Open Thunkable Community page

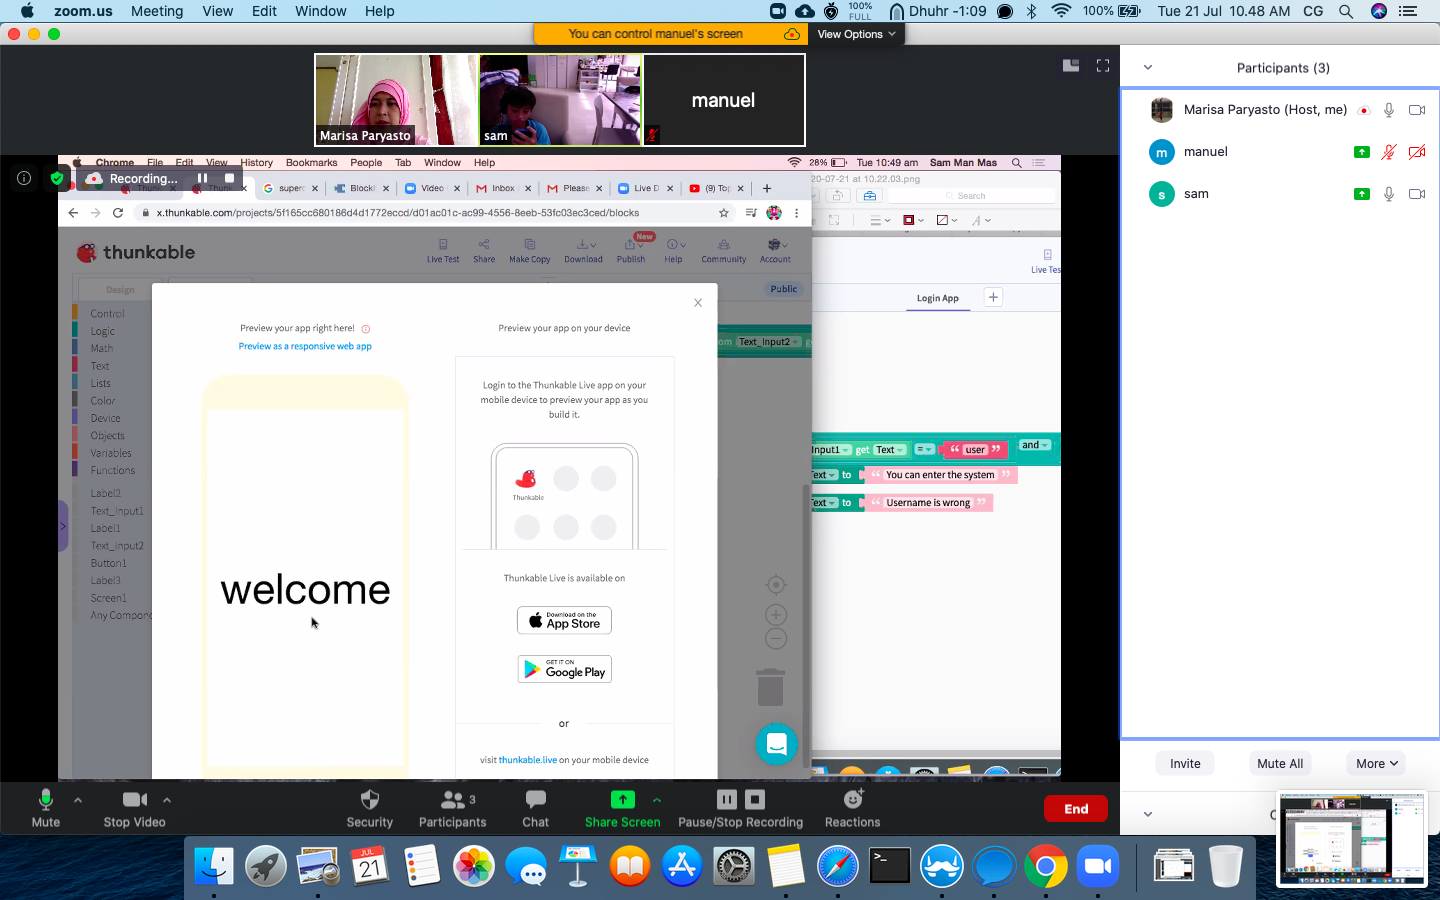tap(724, 250)
